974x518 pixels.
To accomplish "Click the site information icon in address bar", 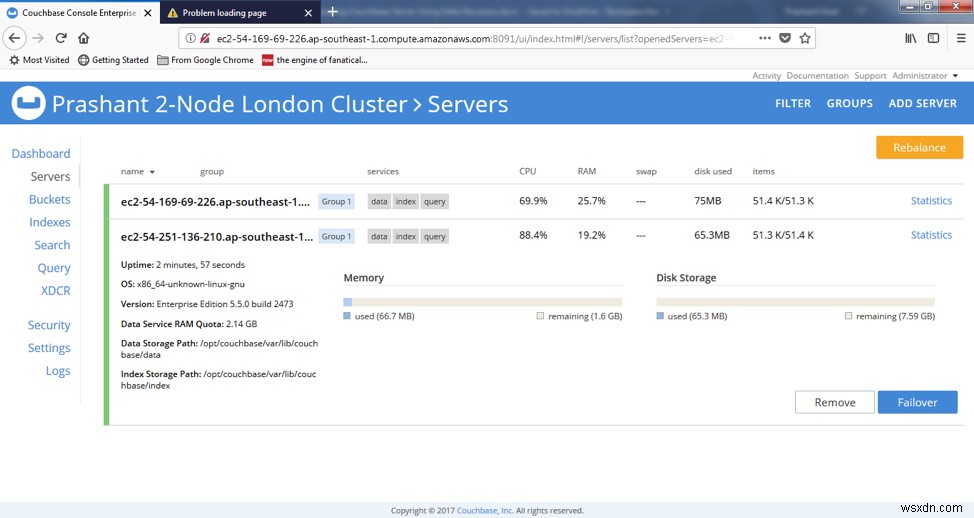I will tap(191, 39).
